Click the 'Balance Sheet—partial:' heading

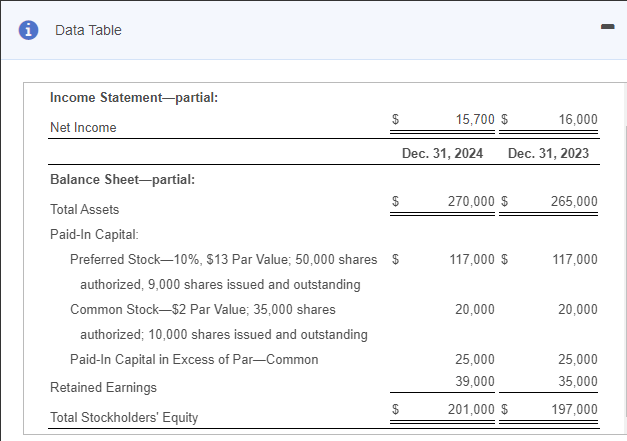pos(122,179)
